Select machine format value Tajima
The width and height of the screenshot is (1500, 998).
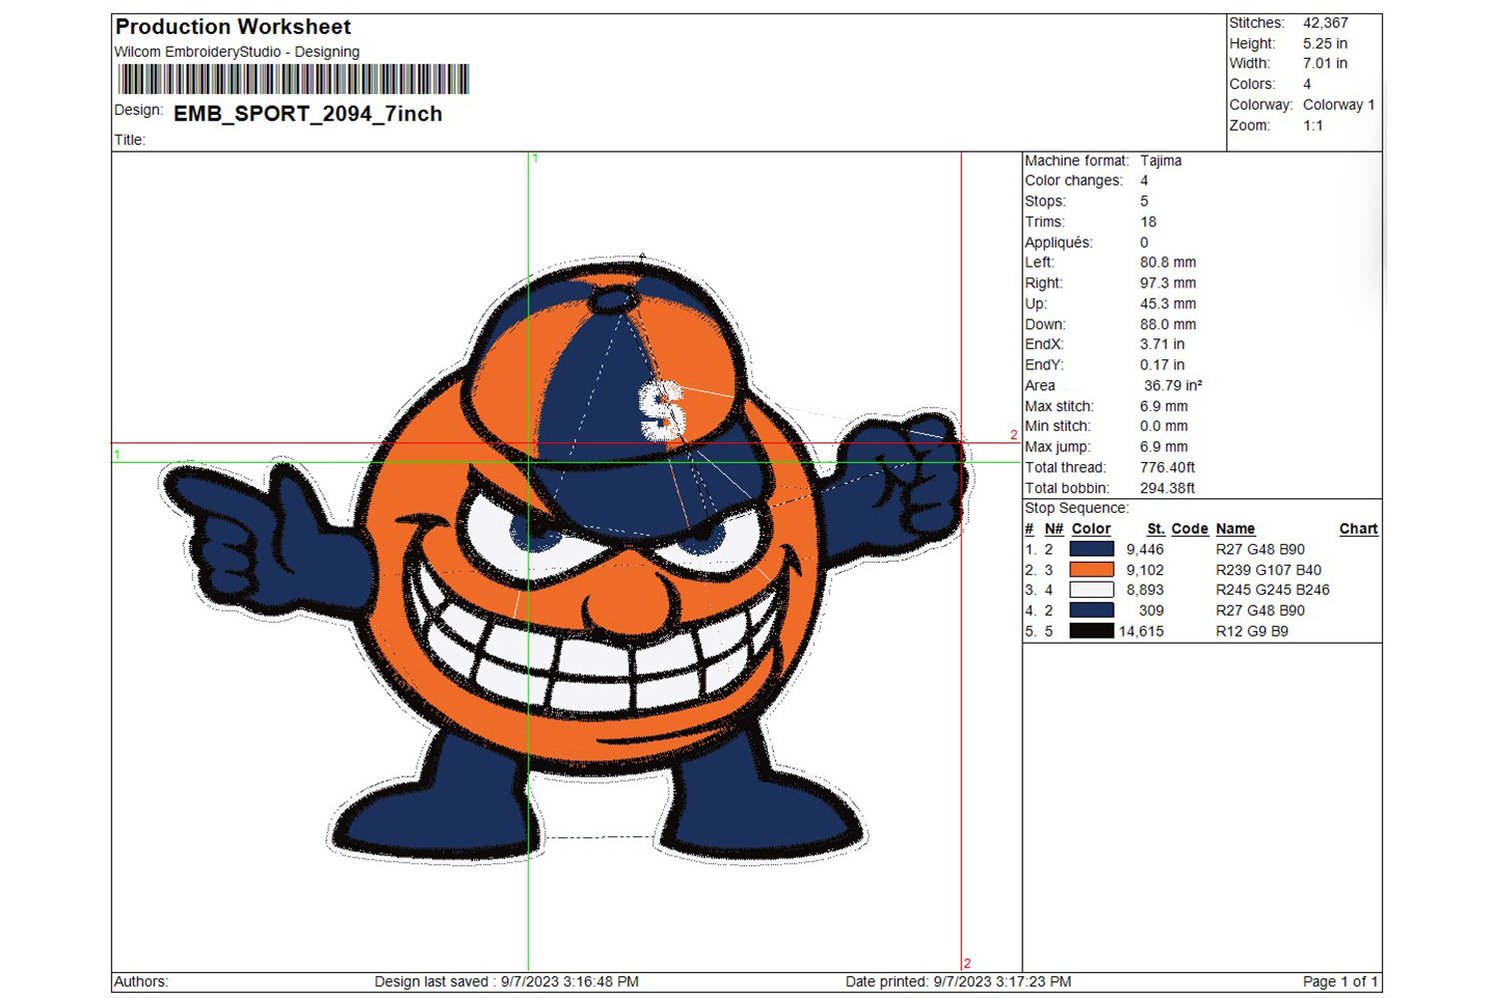click(1161, 161)
